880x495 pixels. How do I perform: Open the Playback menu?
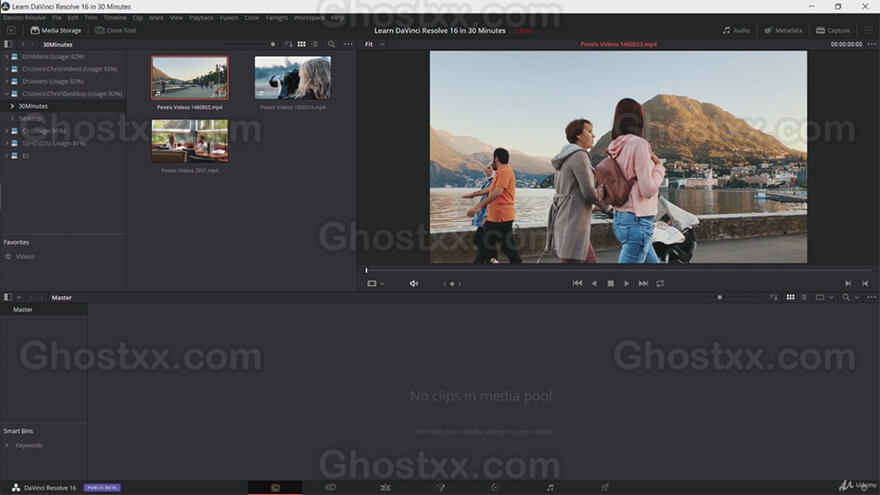(x=201, y=18)
